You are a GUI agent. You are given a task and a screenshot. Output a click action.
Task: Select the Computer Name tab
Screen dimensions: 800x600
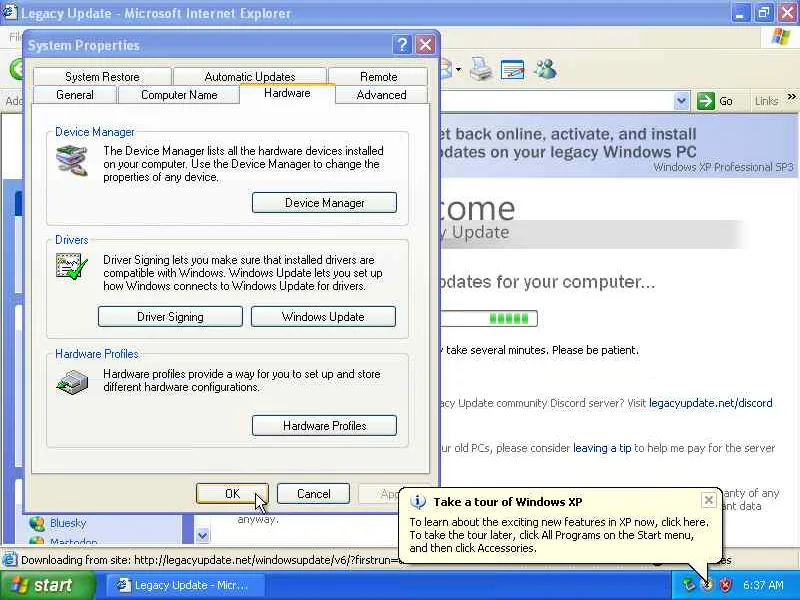point(179,95)
